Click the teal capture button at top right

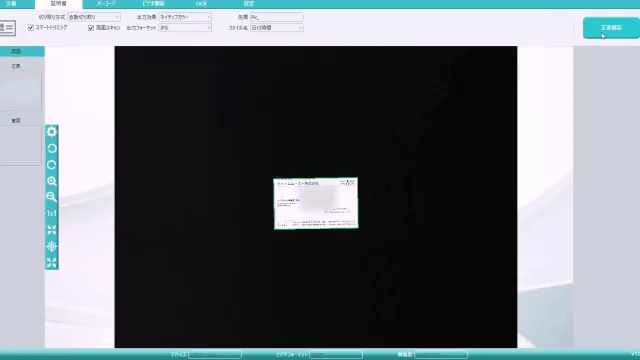(x=611, y=28)
